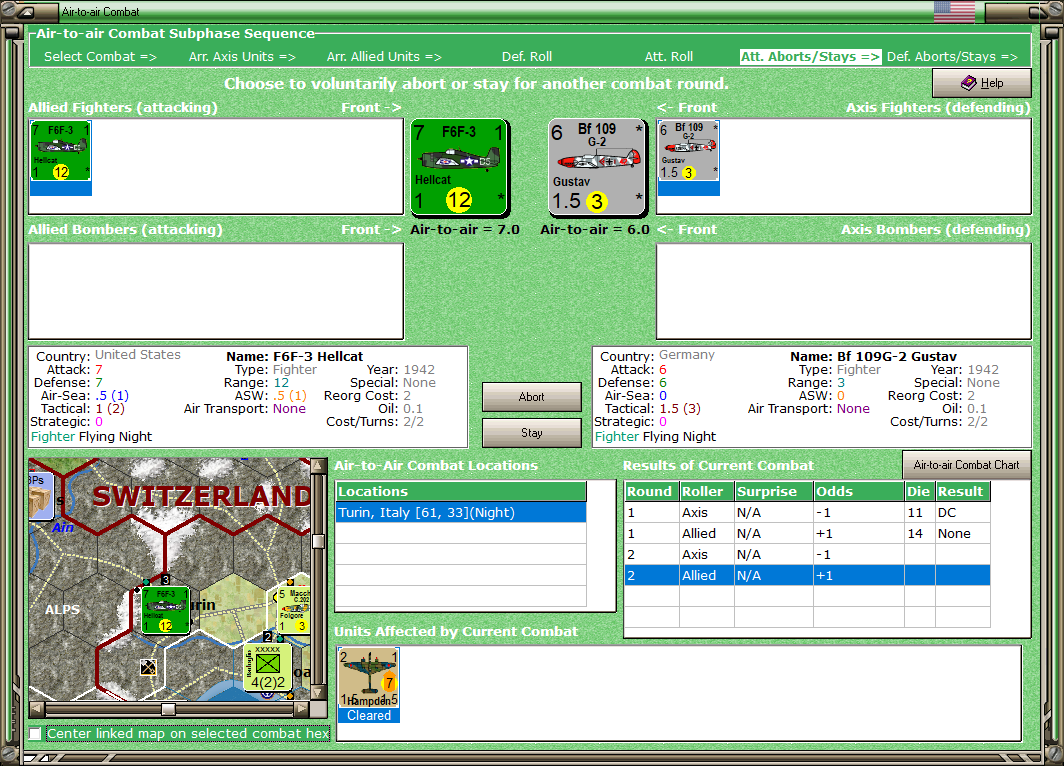
Task: Click Name: Bf 109G-2 Gustav in info panel
Action: click(x=873, y=357)
